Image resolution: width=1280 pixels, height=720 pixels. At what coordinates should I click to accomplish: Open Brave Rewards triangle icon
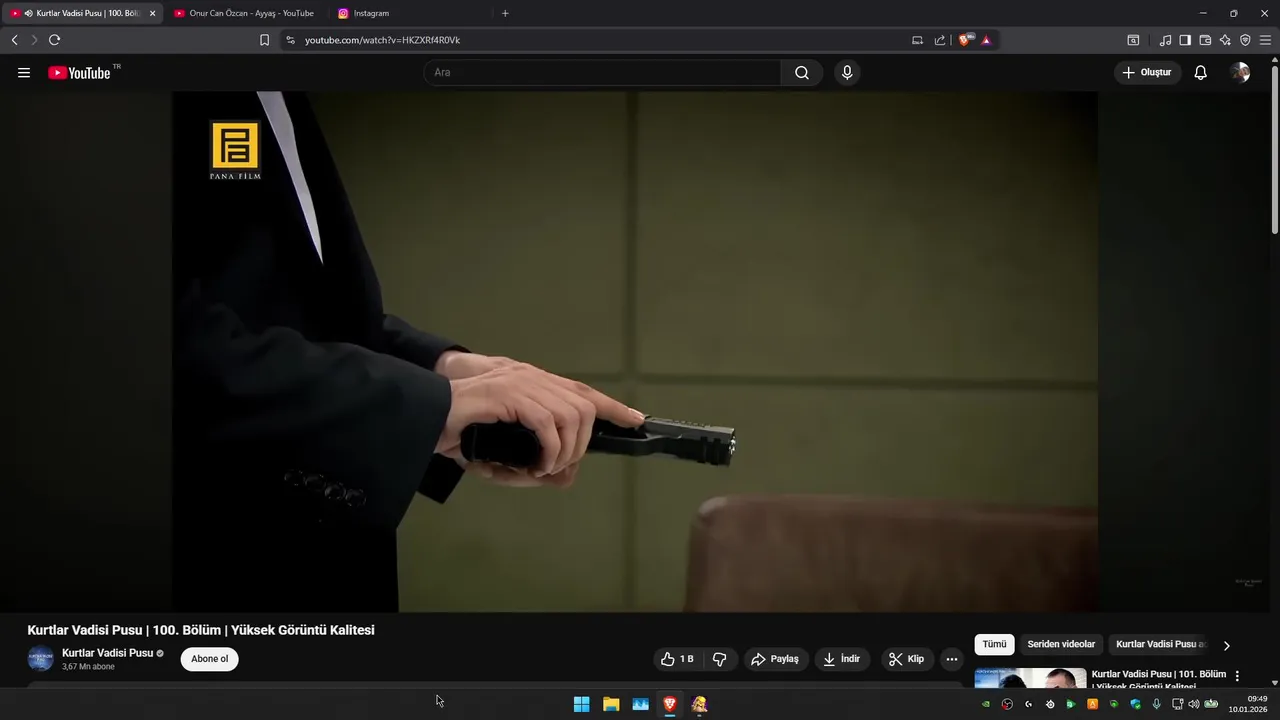click(x=986, y=40)
